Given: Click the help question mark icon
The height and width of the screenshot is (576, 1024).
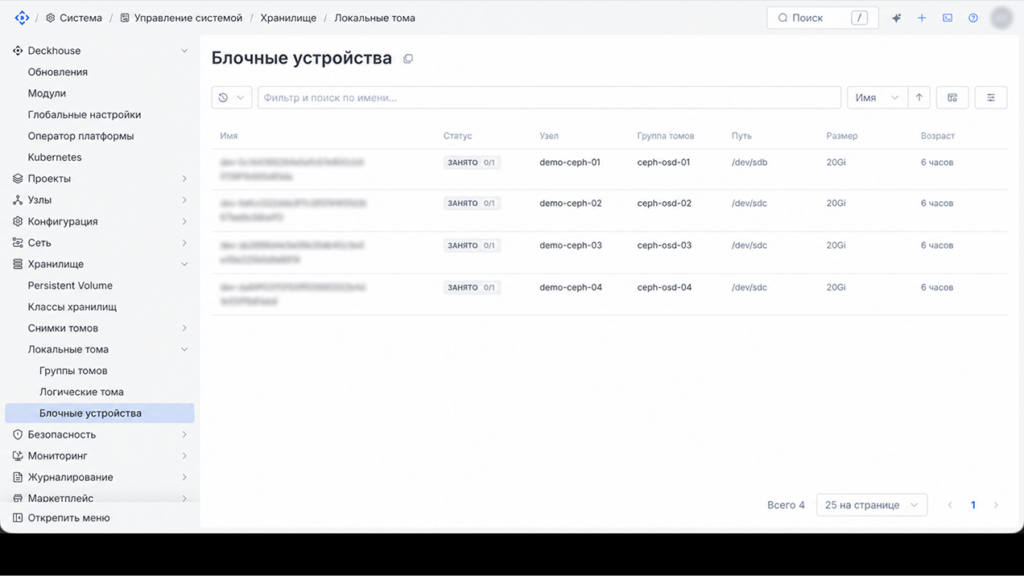Looking at the screenshot, I should (x=973, y=18).
